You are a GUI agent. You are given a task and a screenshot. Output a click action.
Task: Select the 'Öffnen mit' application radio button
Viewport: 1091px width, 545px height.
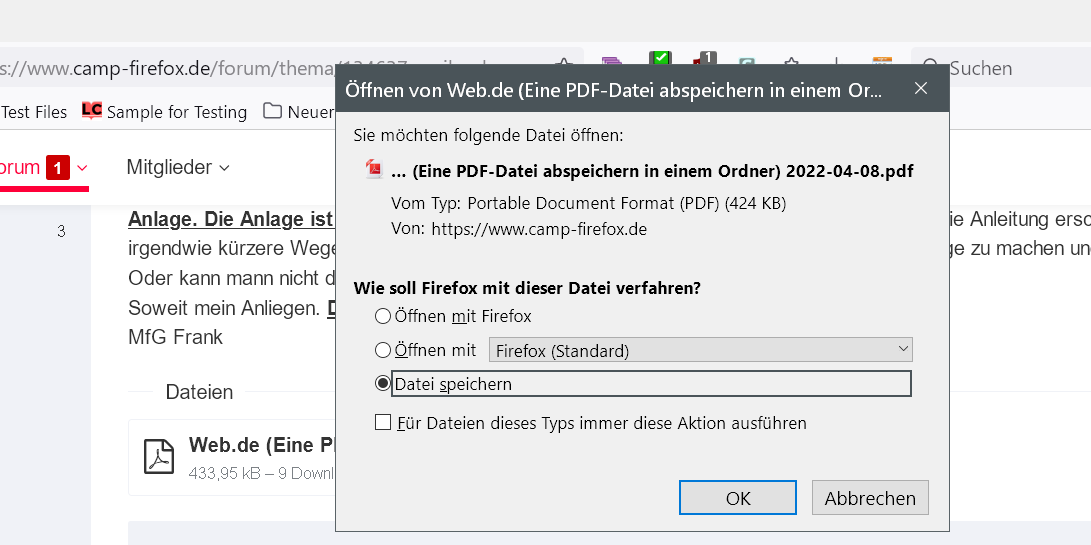click(383, 350)
